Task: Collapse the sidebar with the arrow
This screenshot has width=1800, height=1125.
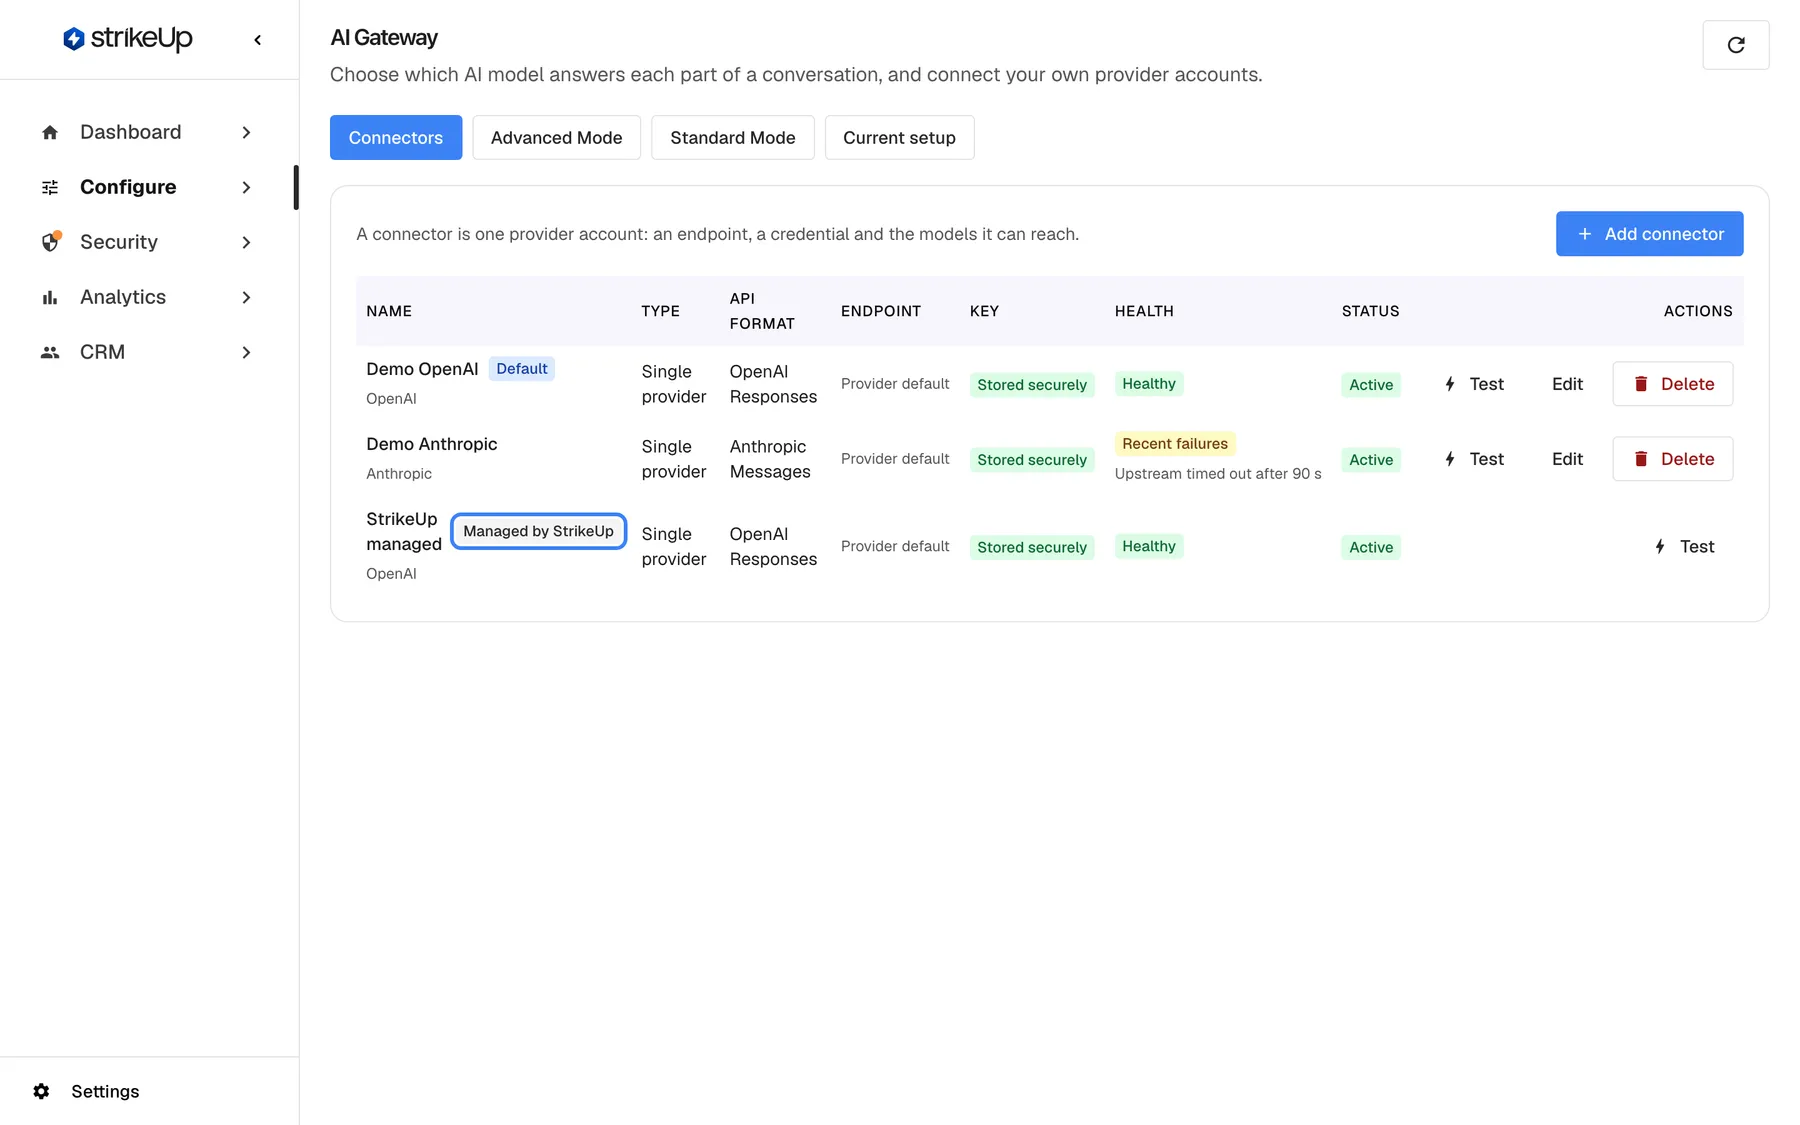Action: point(258,40)
